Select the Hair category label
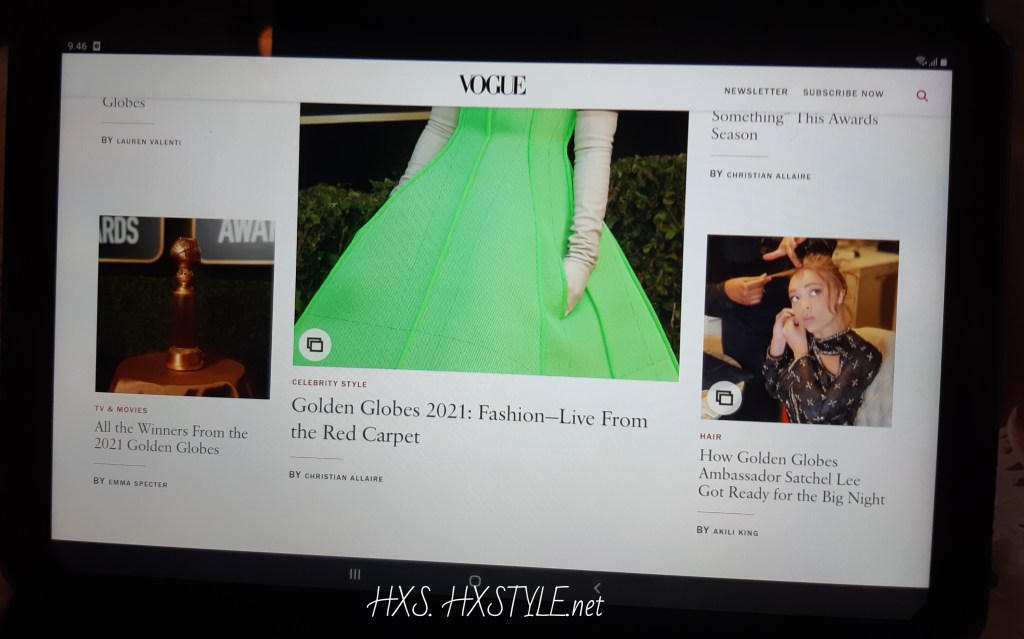The image size is (1024, 639). pos(710,437)
